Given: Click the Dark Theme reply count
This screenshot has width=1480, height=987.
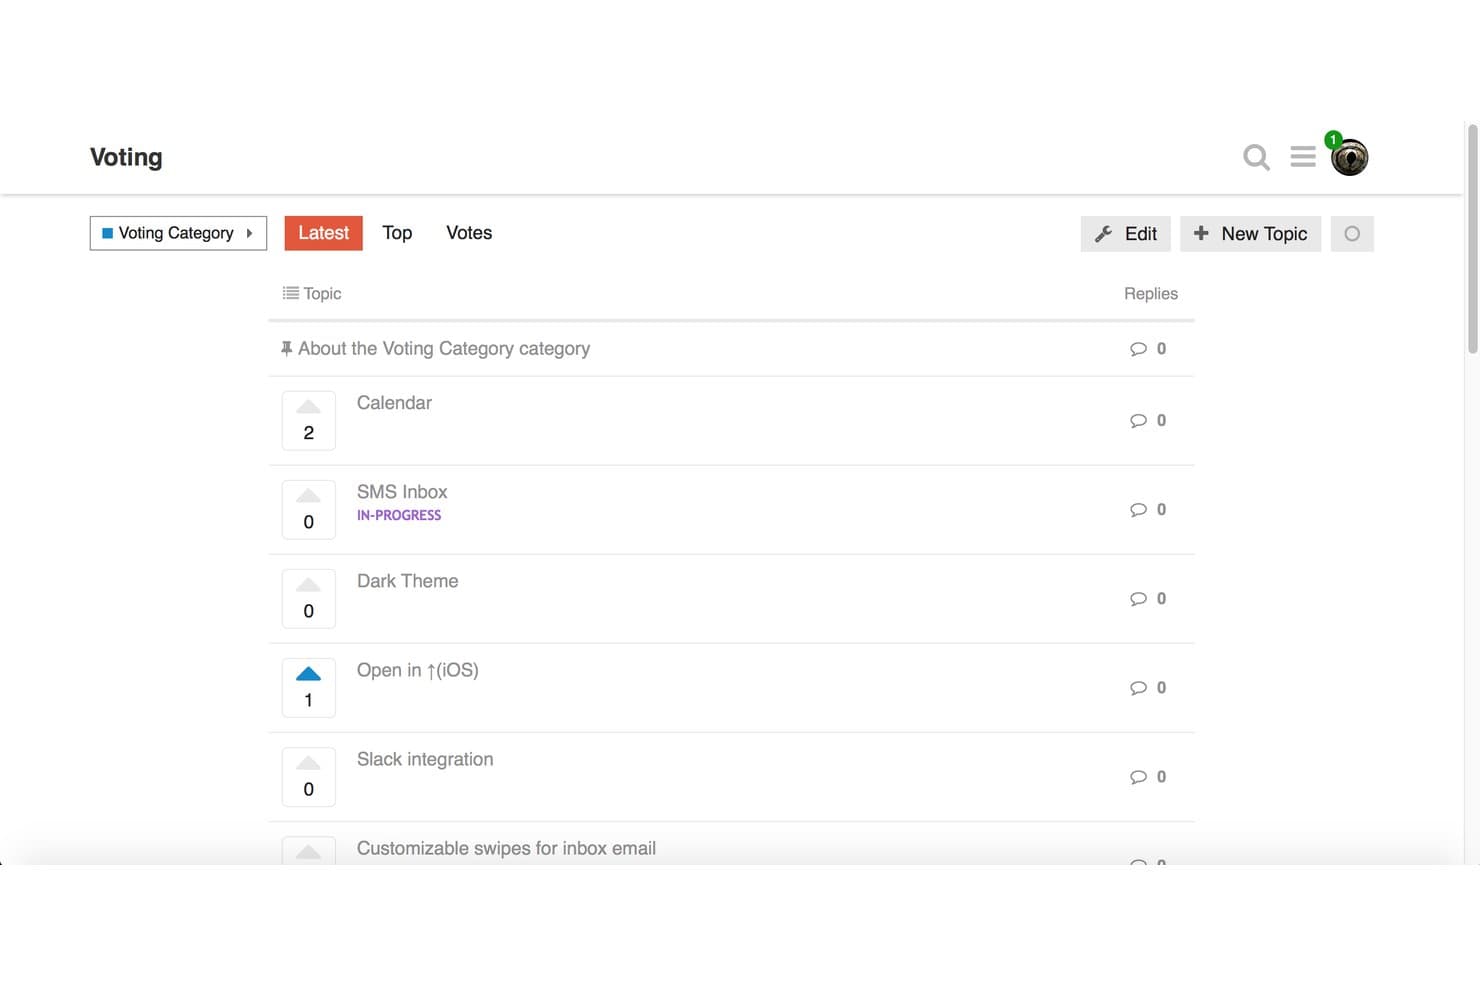Looking at the screenshot, I should [x=1148, y=599].
